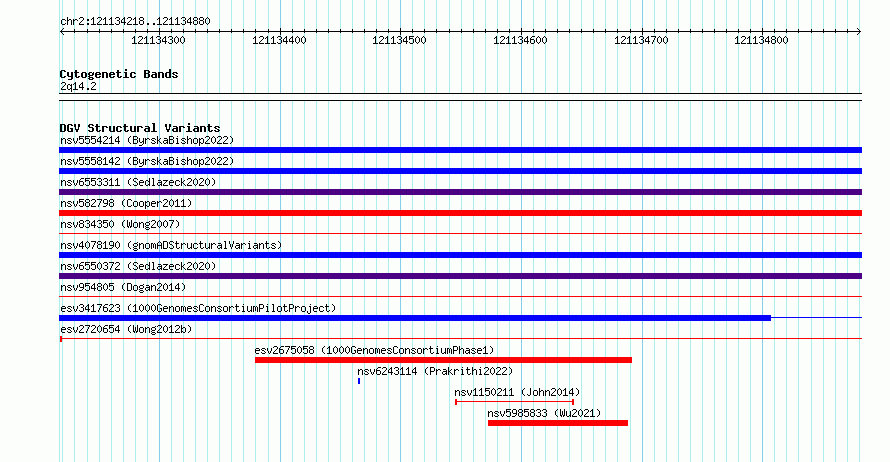Click ruler position 121134400

pos(279,40)
